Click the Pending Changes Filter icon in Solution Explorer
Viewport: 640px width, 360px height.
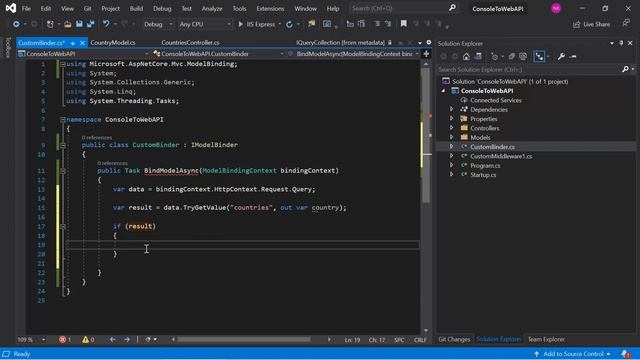(495, 56)
